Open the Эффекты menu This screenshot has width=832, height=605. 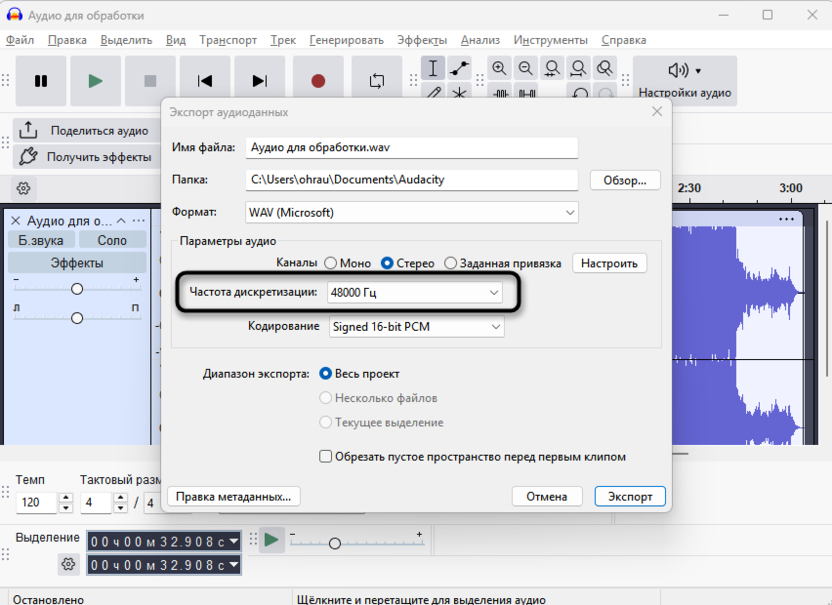click(422, 40)
